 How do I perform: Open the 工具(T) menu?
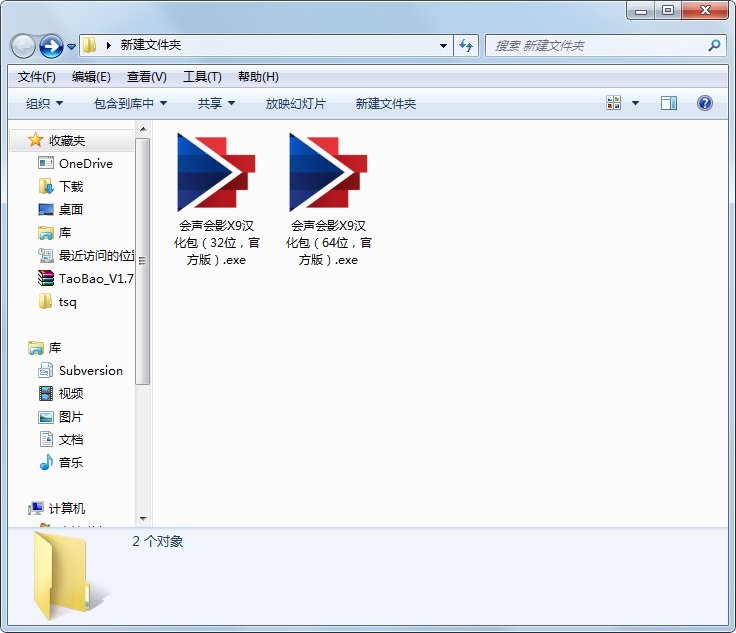[x=202, y=77]
